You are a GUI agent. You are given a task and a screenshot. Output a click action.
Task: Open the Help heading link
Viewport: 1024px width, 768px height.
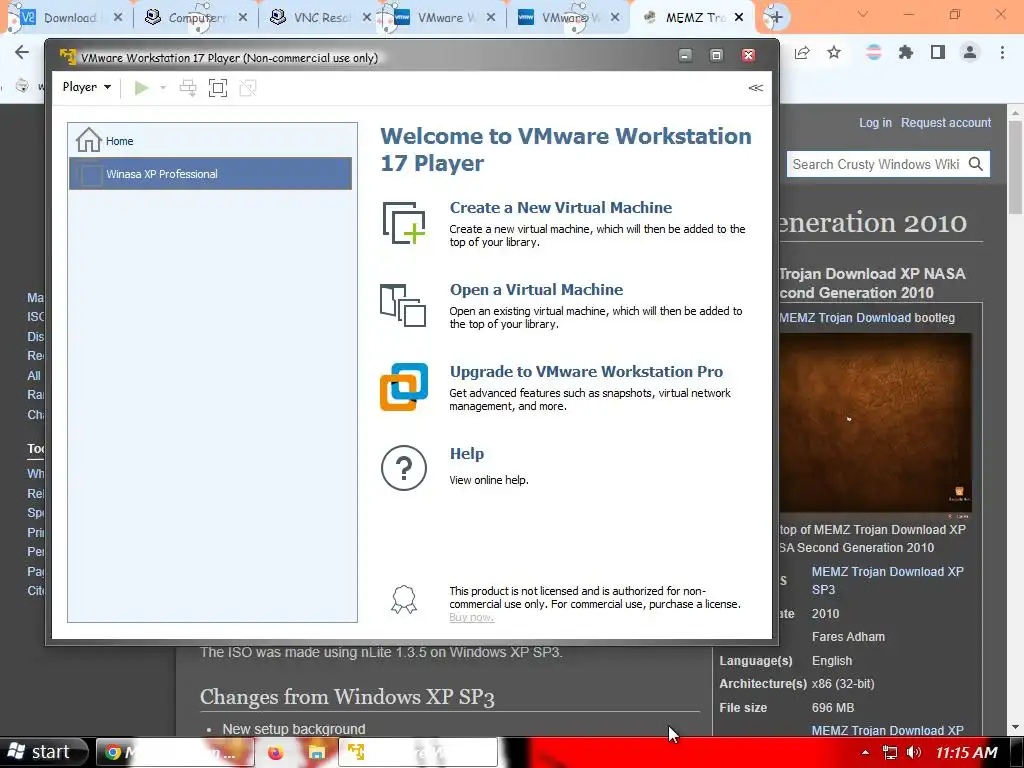[466, 453]
